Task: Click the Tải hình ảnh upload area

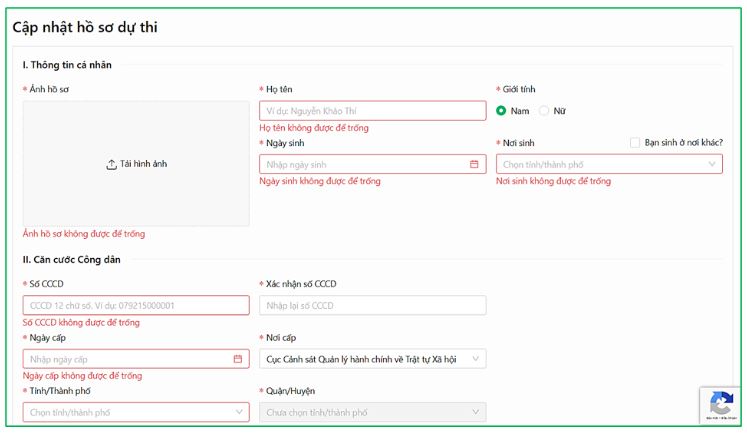Action: (136, 163)
